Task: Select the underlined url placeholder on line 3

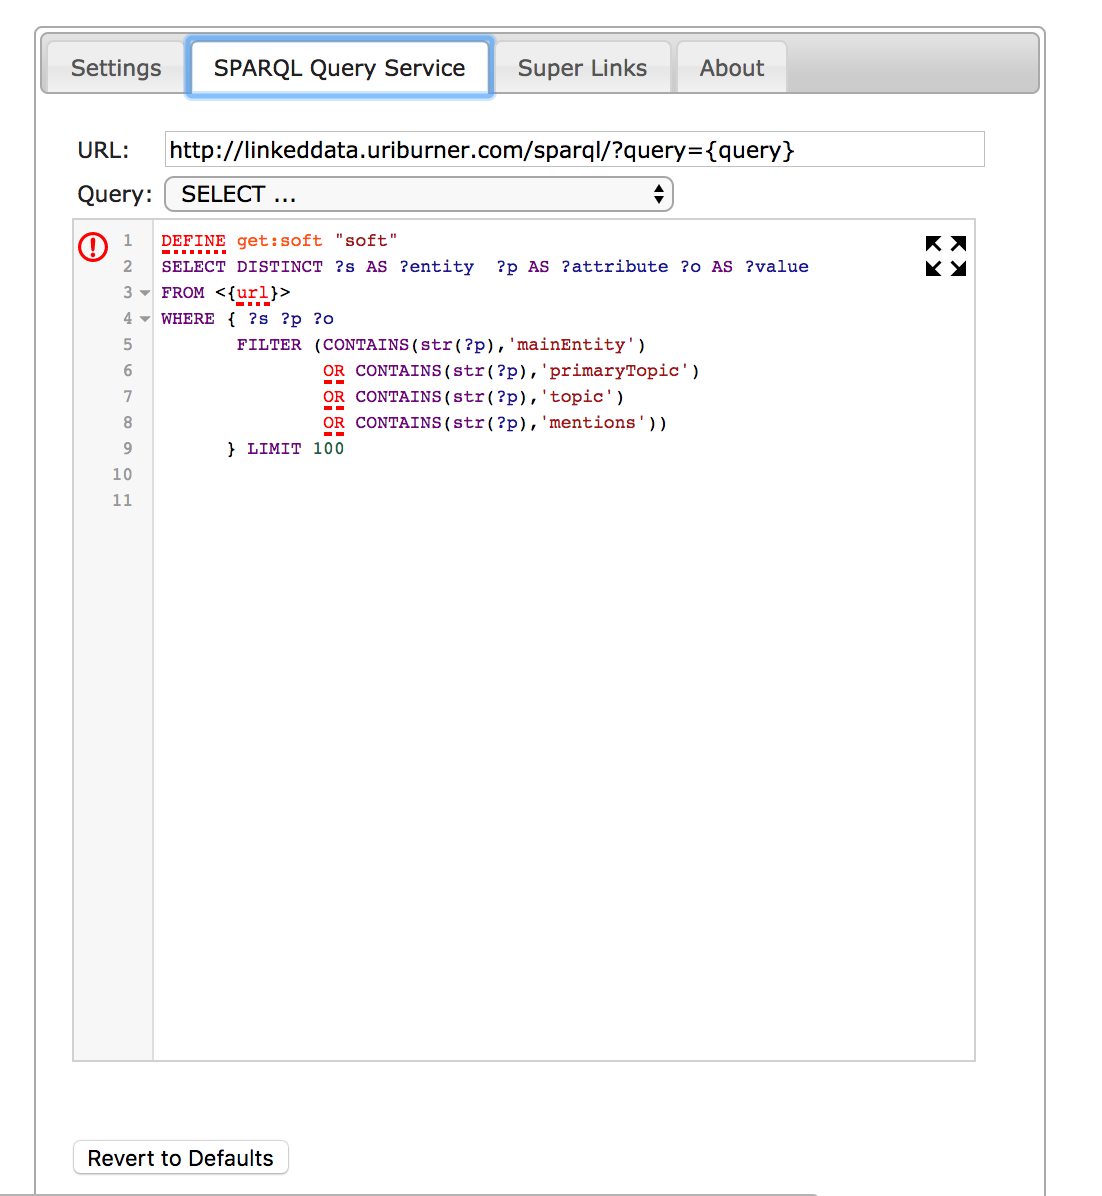Action: [x=251, y=292]
